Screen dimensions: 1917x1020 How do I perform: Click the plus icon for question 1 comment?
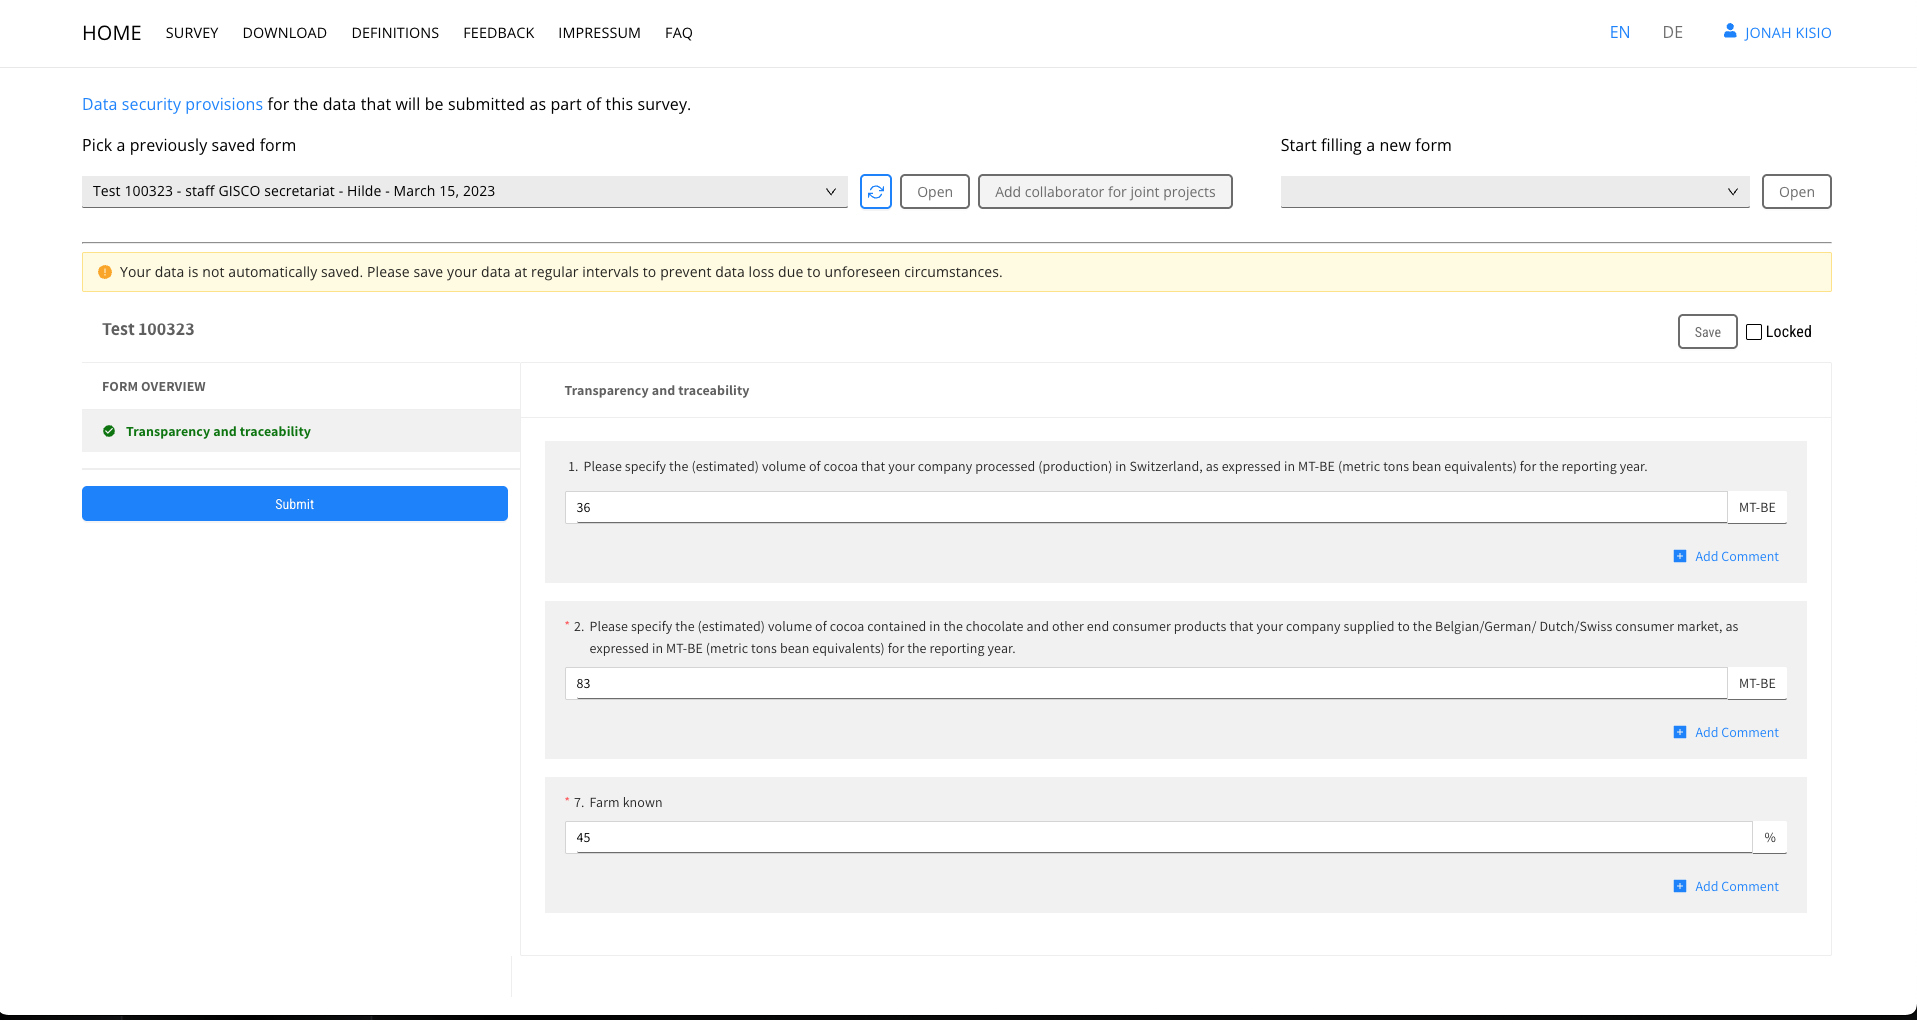click(1680, 556)
